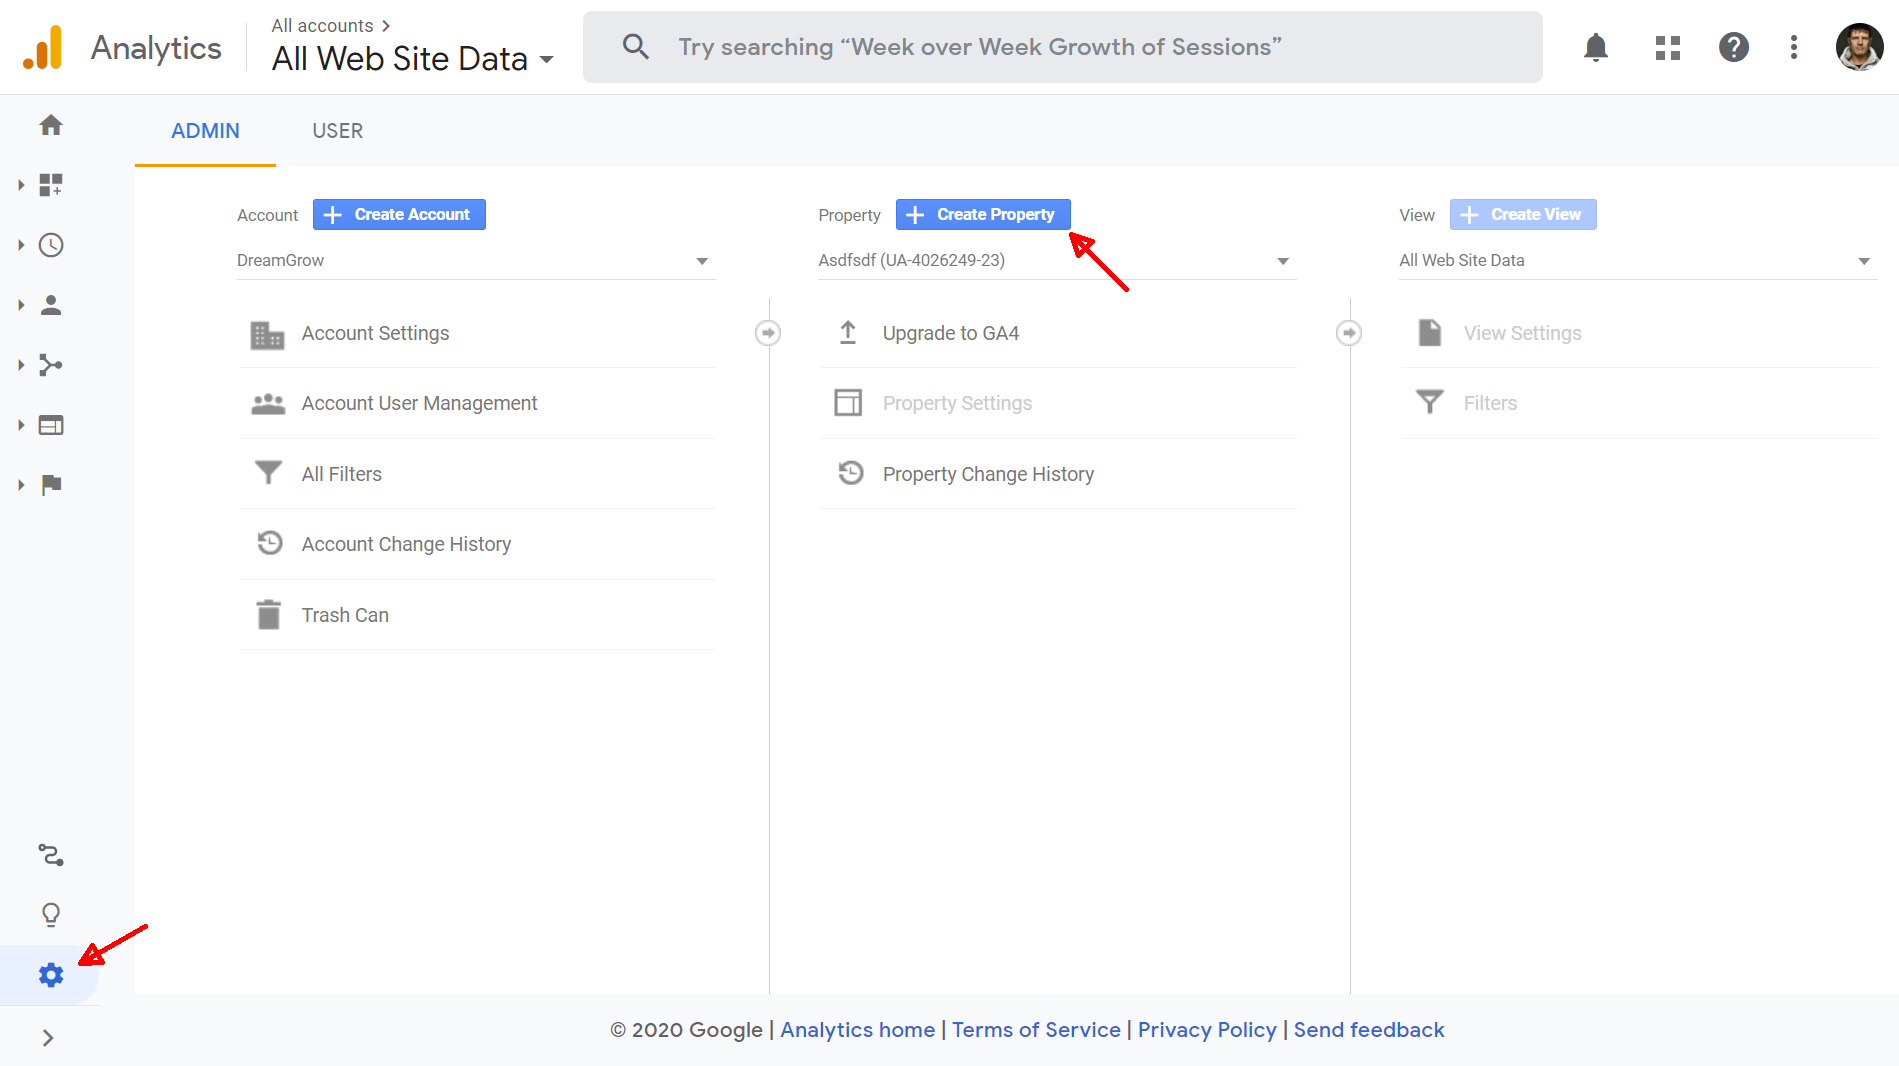Open Upgrade to GA4 option
Screen dimensions: 1899x1066
(x=950, y=333)
